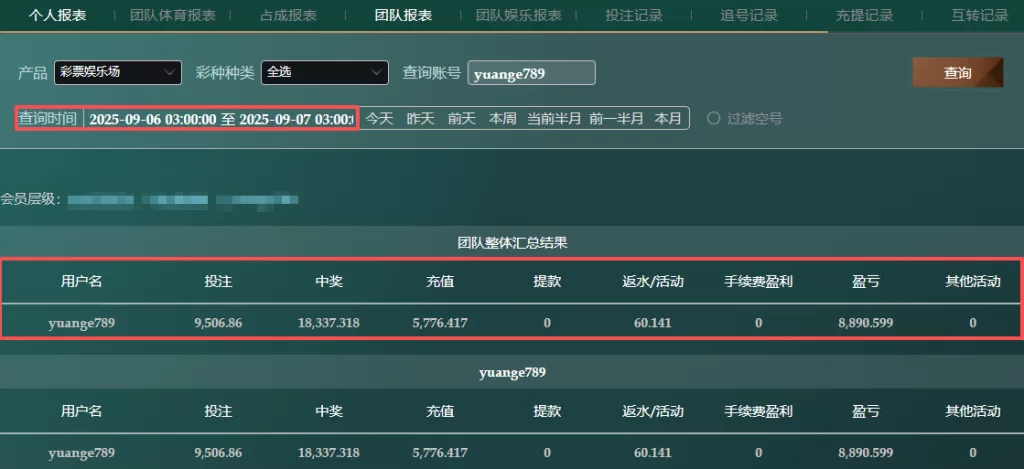Expand the 彩种种类 dropdown showing 全选

pos(325,73)
